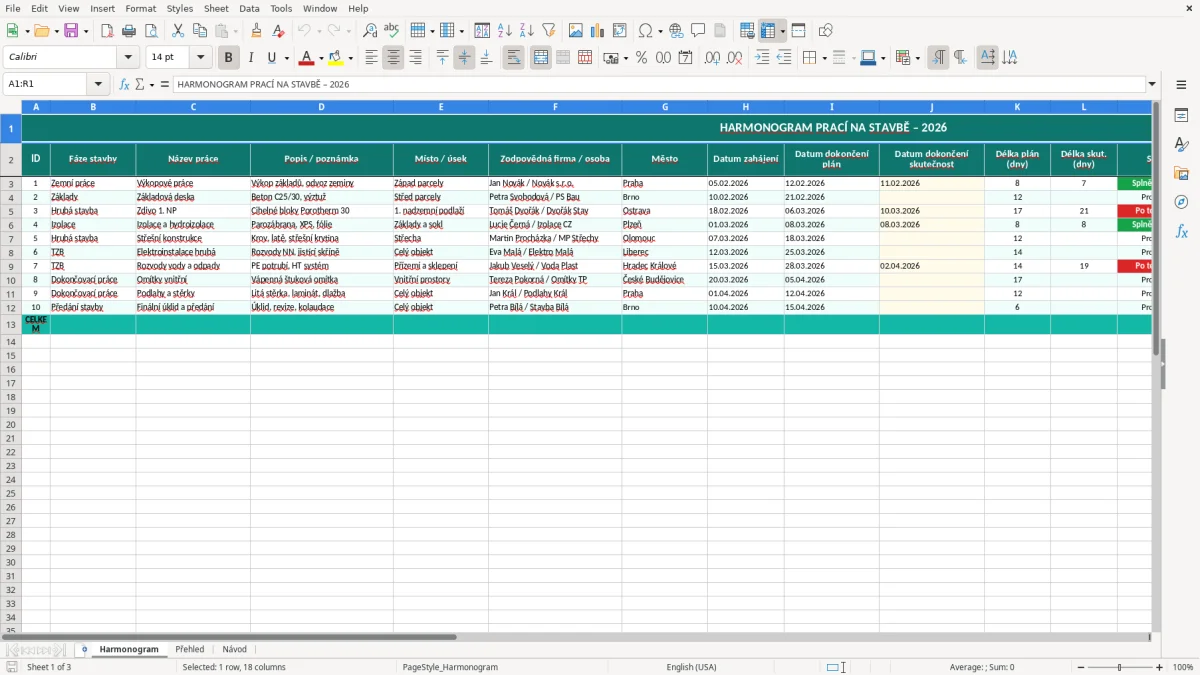This screenshot has width=1200, height=675.
Task: Toggle Bold formatting
Action: pos(229,58)
